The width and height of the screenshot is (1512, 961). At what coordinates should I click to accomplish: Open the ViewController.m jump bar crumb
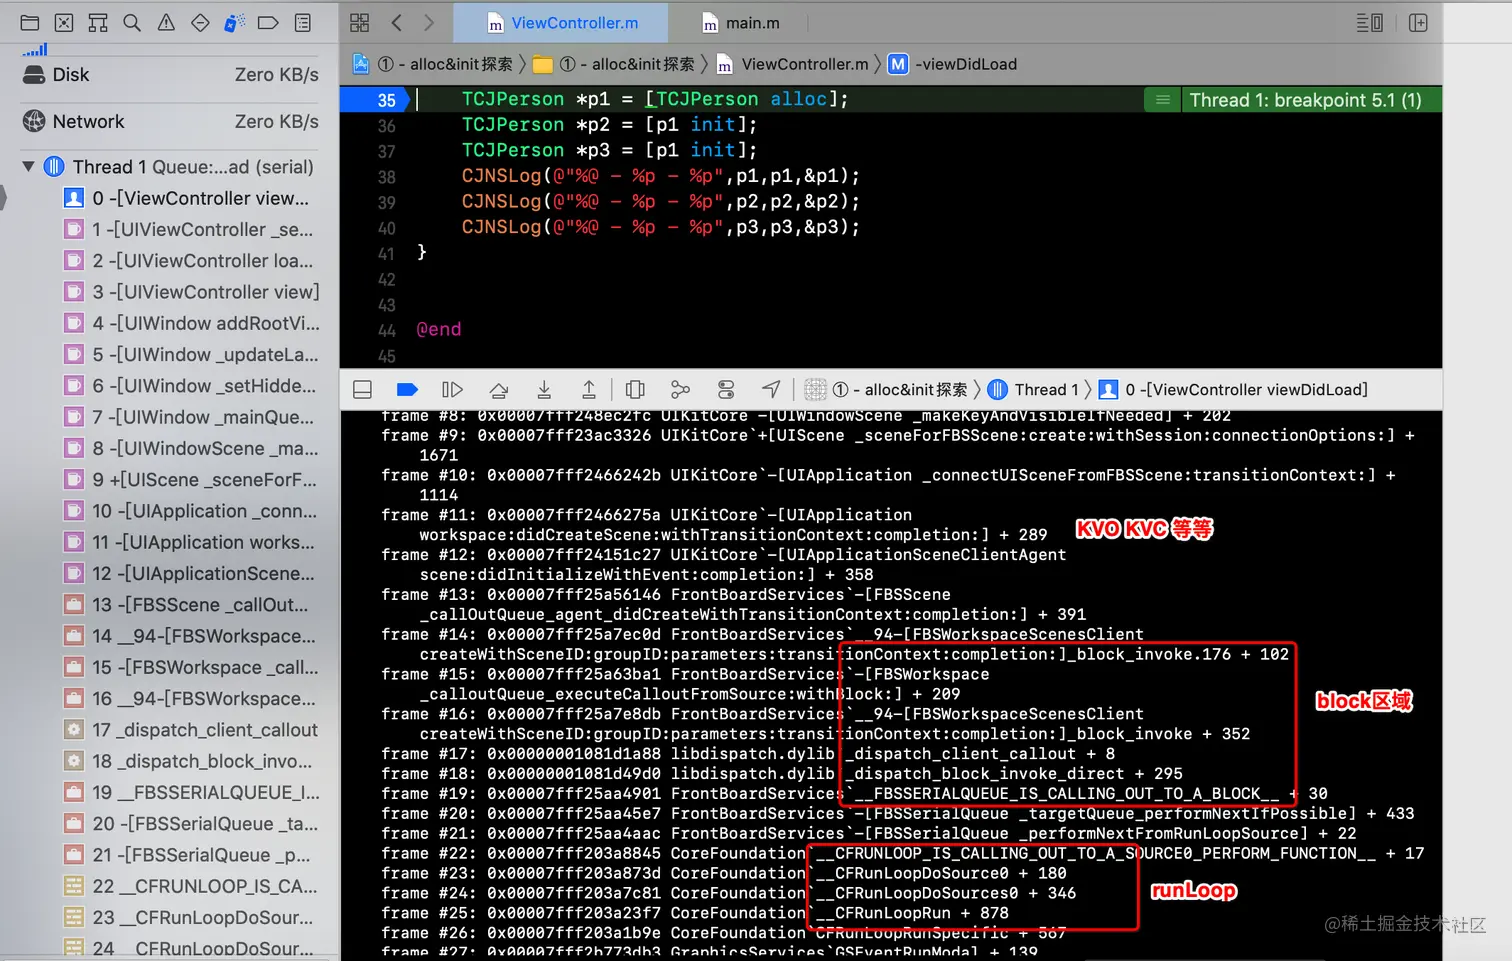792,64
